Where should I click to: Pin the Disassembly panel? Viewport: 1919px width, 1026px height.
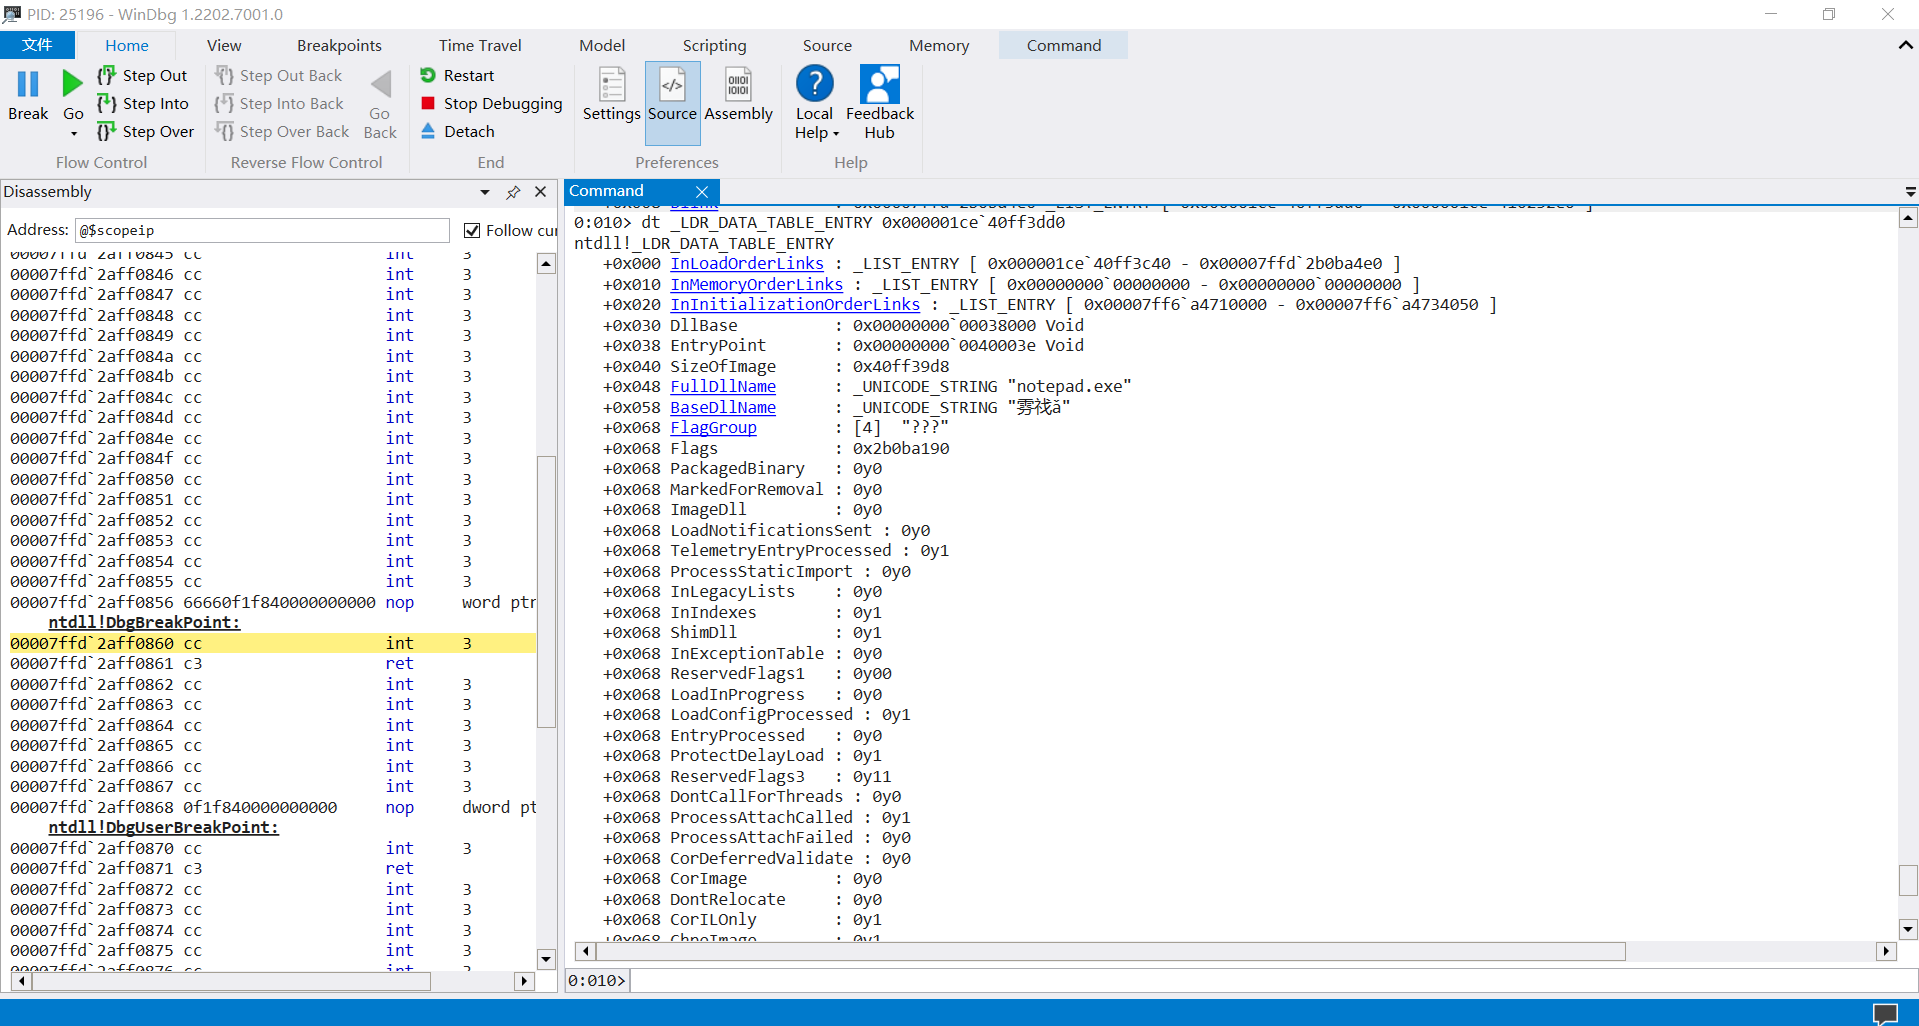(x=513, y=192)
